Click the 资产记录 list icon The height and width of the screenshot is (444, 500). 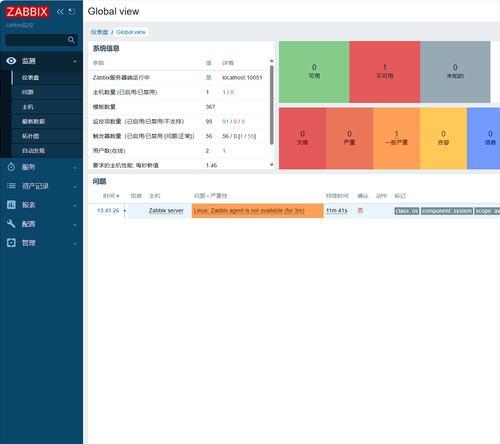pyautogui.click(x=11, y=186)
